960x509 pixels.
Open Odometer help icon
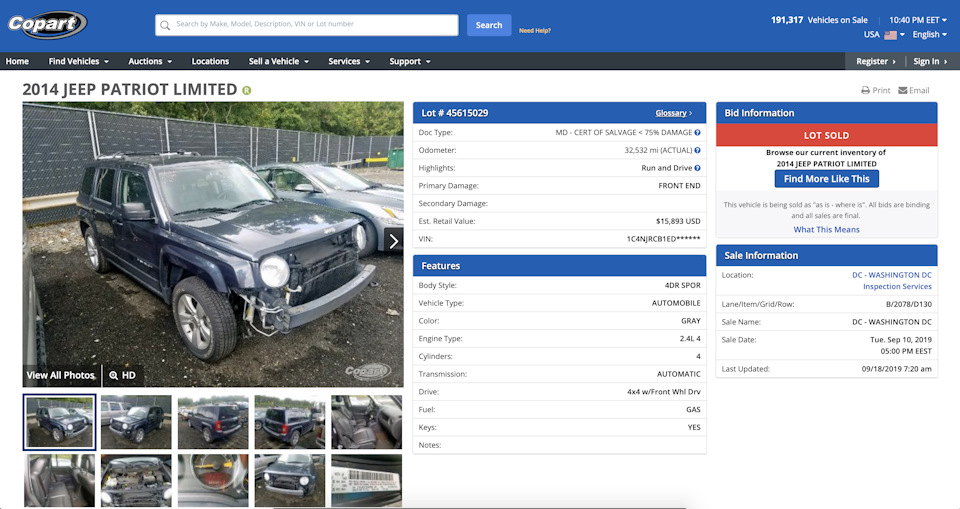697,150
